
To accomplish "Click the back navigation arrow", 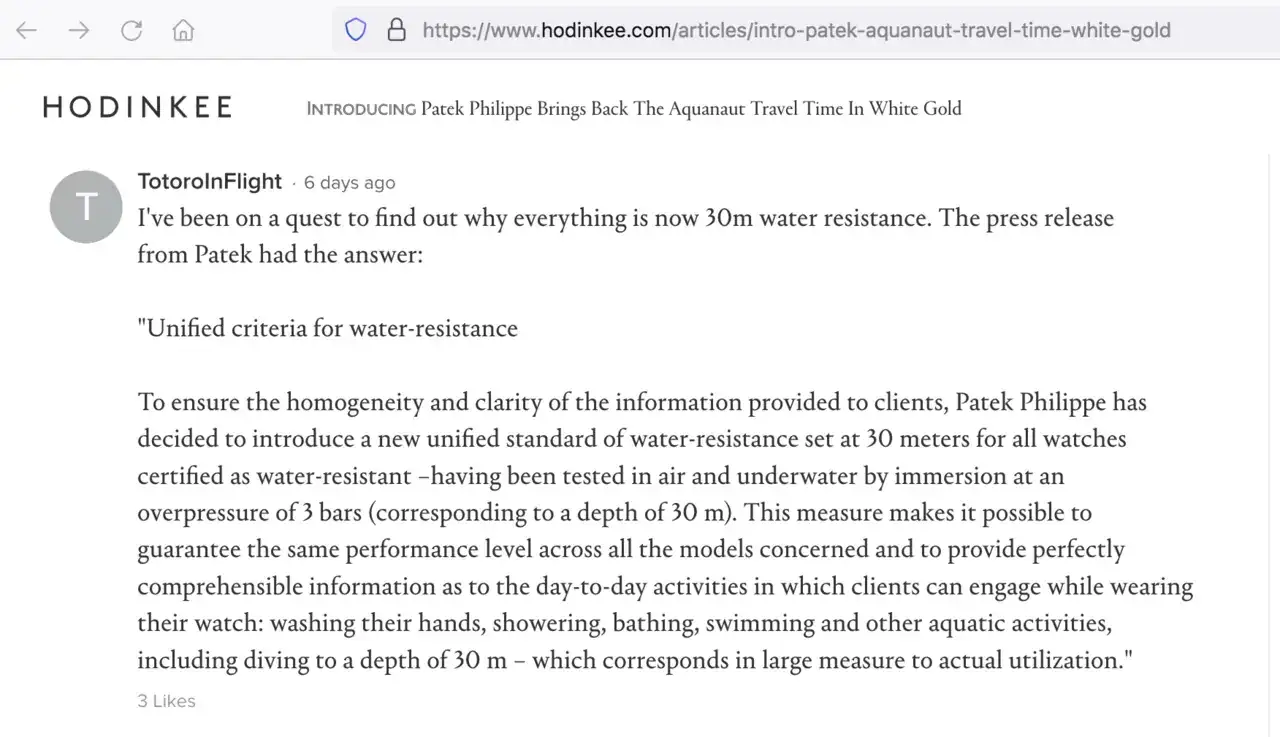I will [25, 30].
